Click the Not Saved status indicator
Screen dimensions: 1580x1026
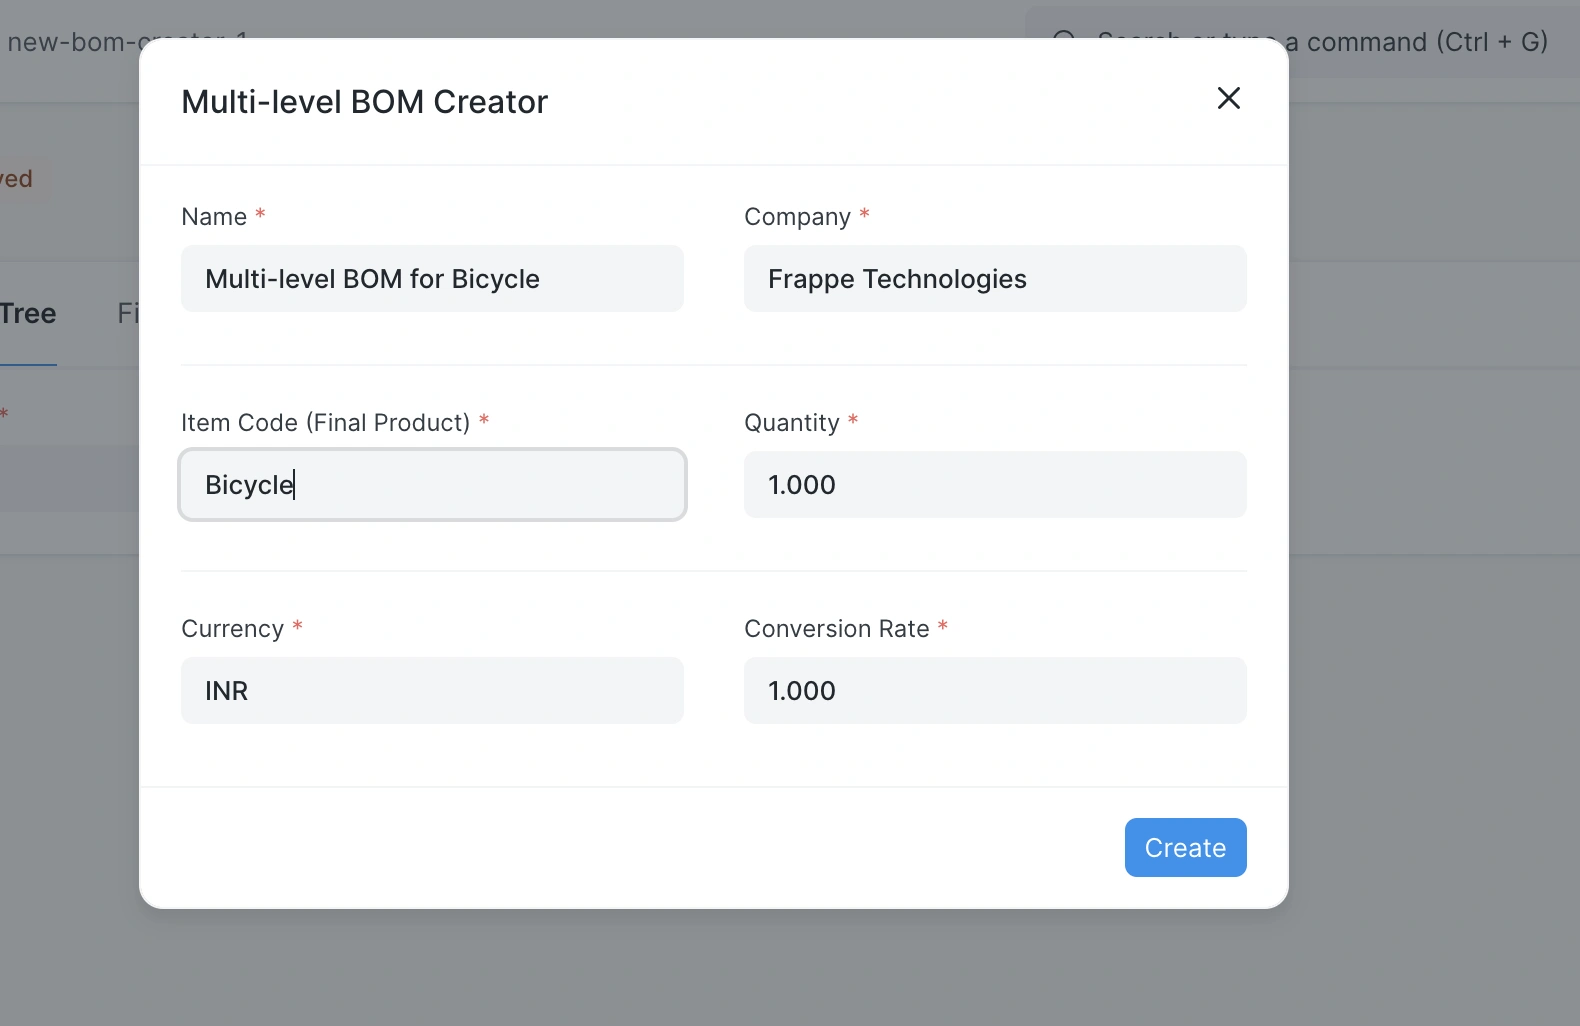click(x=17, y=179)
